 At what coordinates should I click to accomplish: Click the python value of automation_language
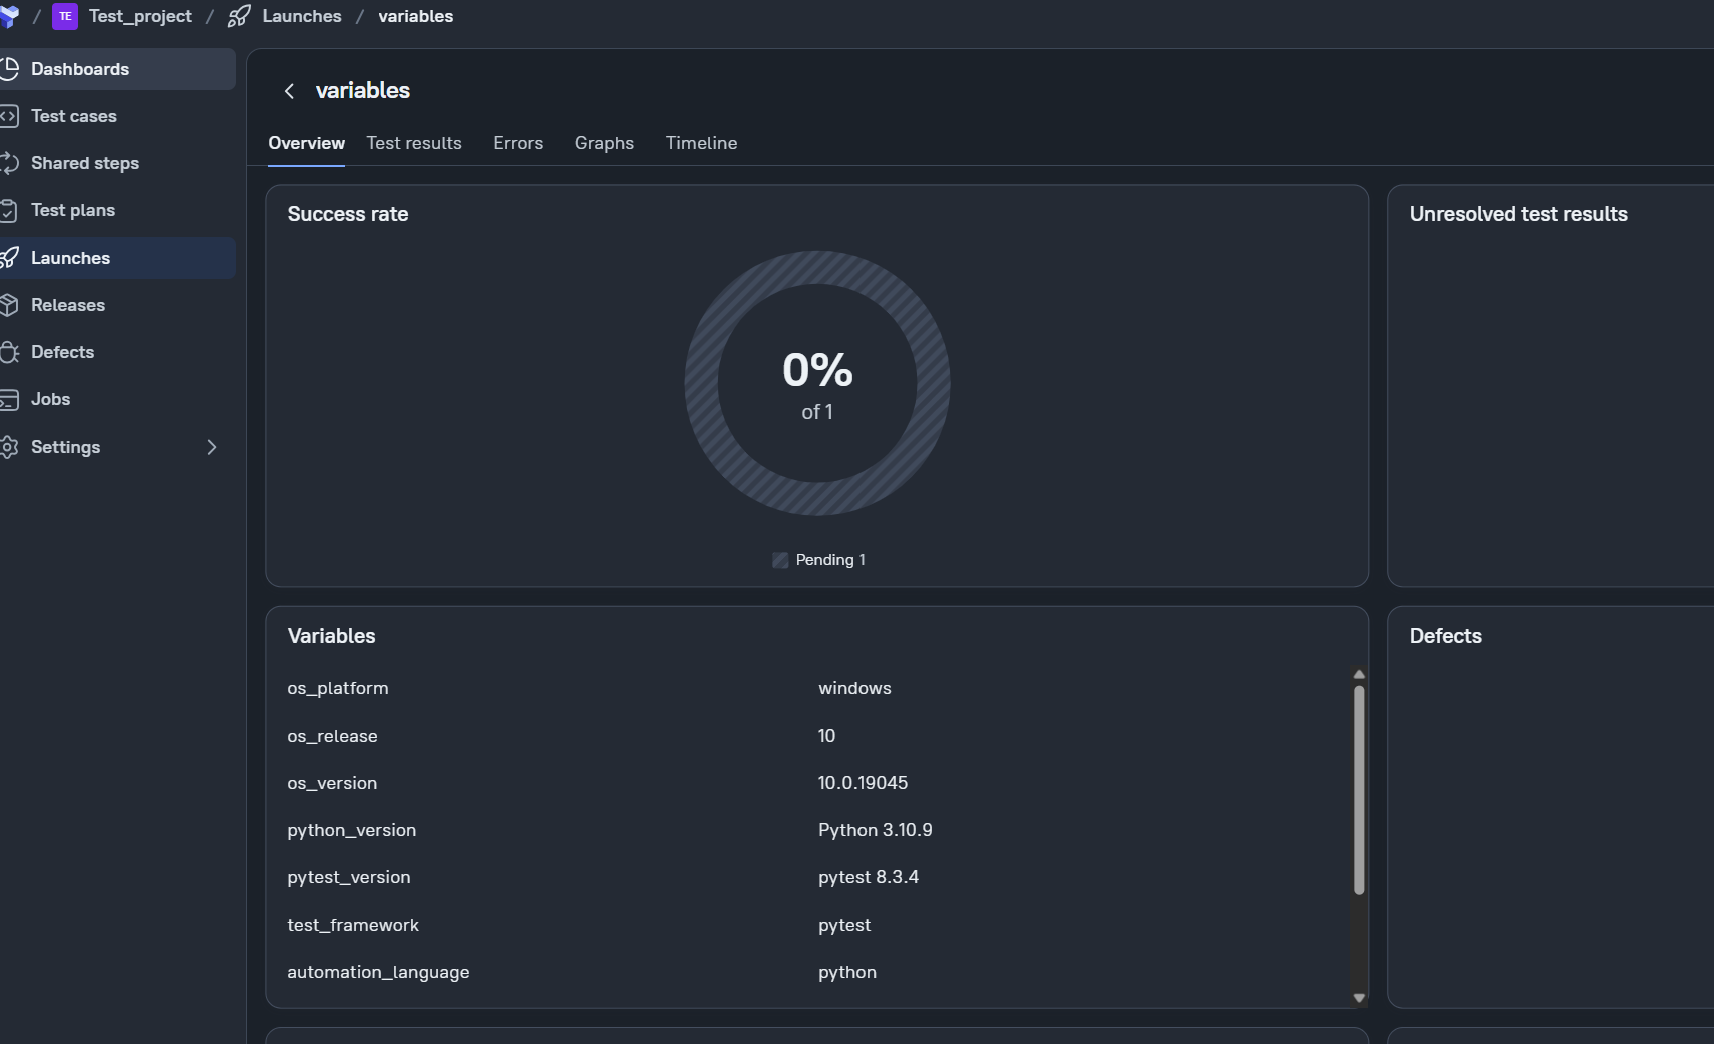coord(847,972)
